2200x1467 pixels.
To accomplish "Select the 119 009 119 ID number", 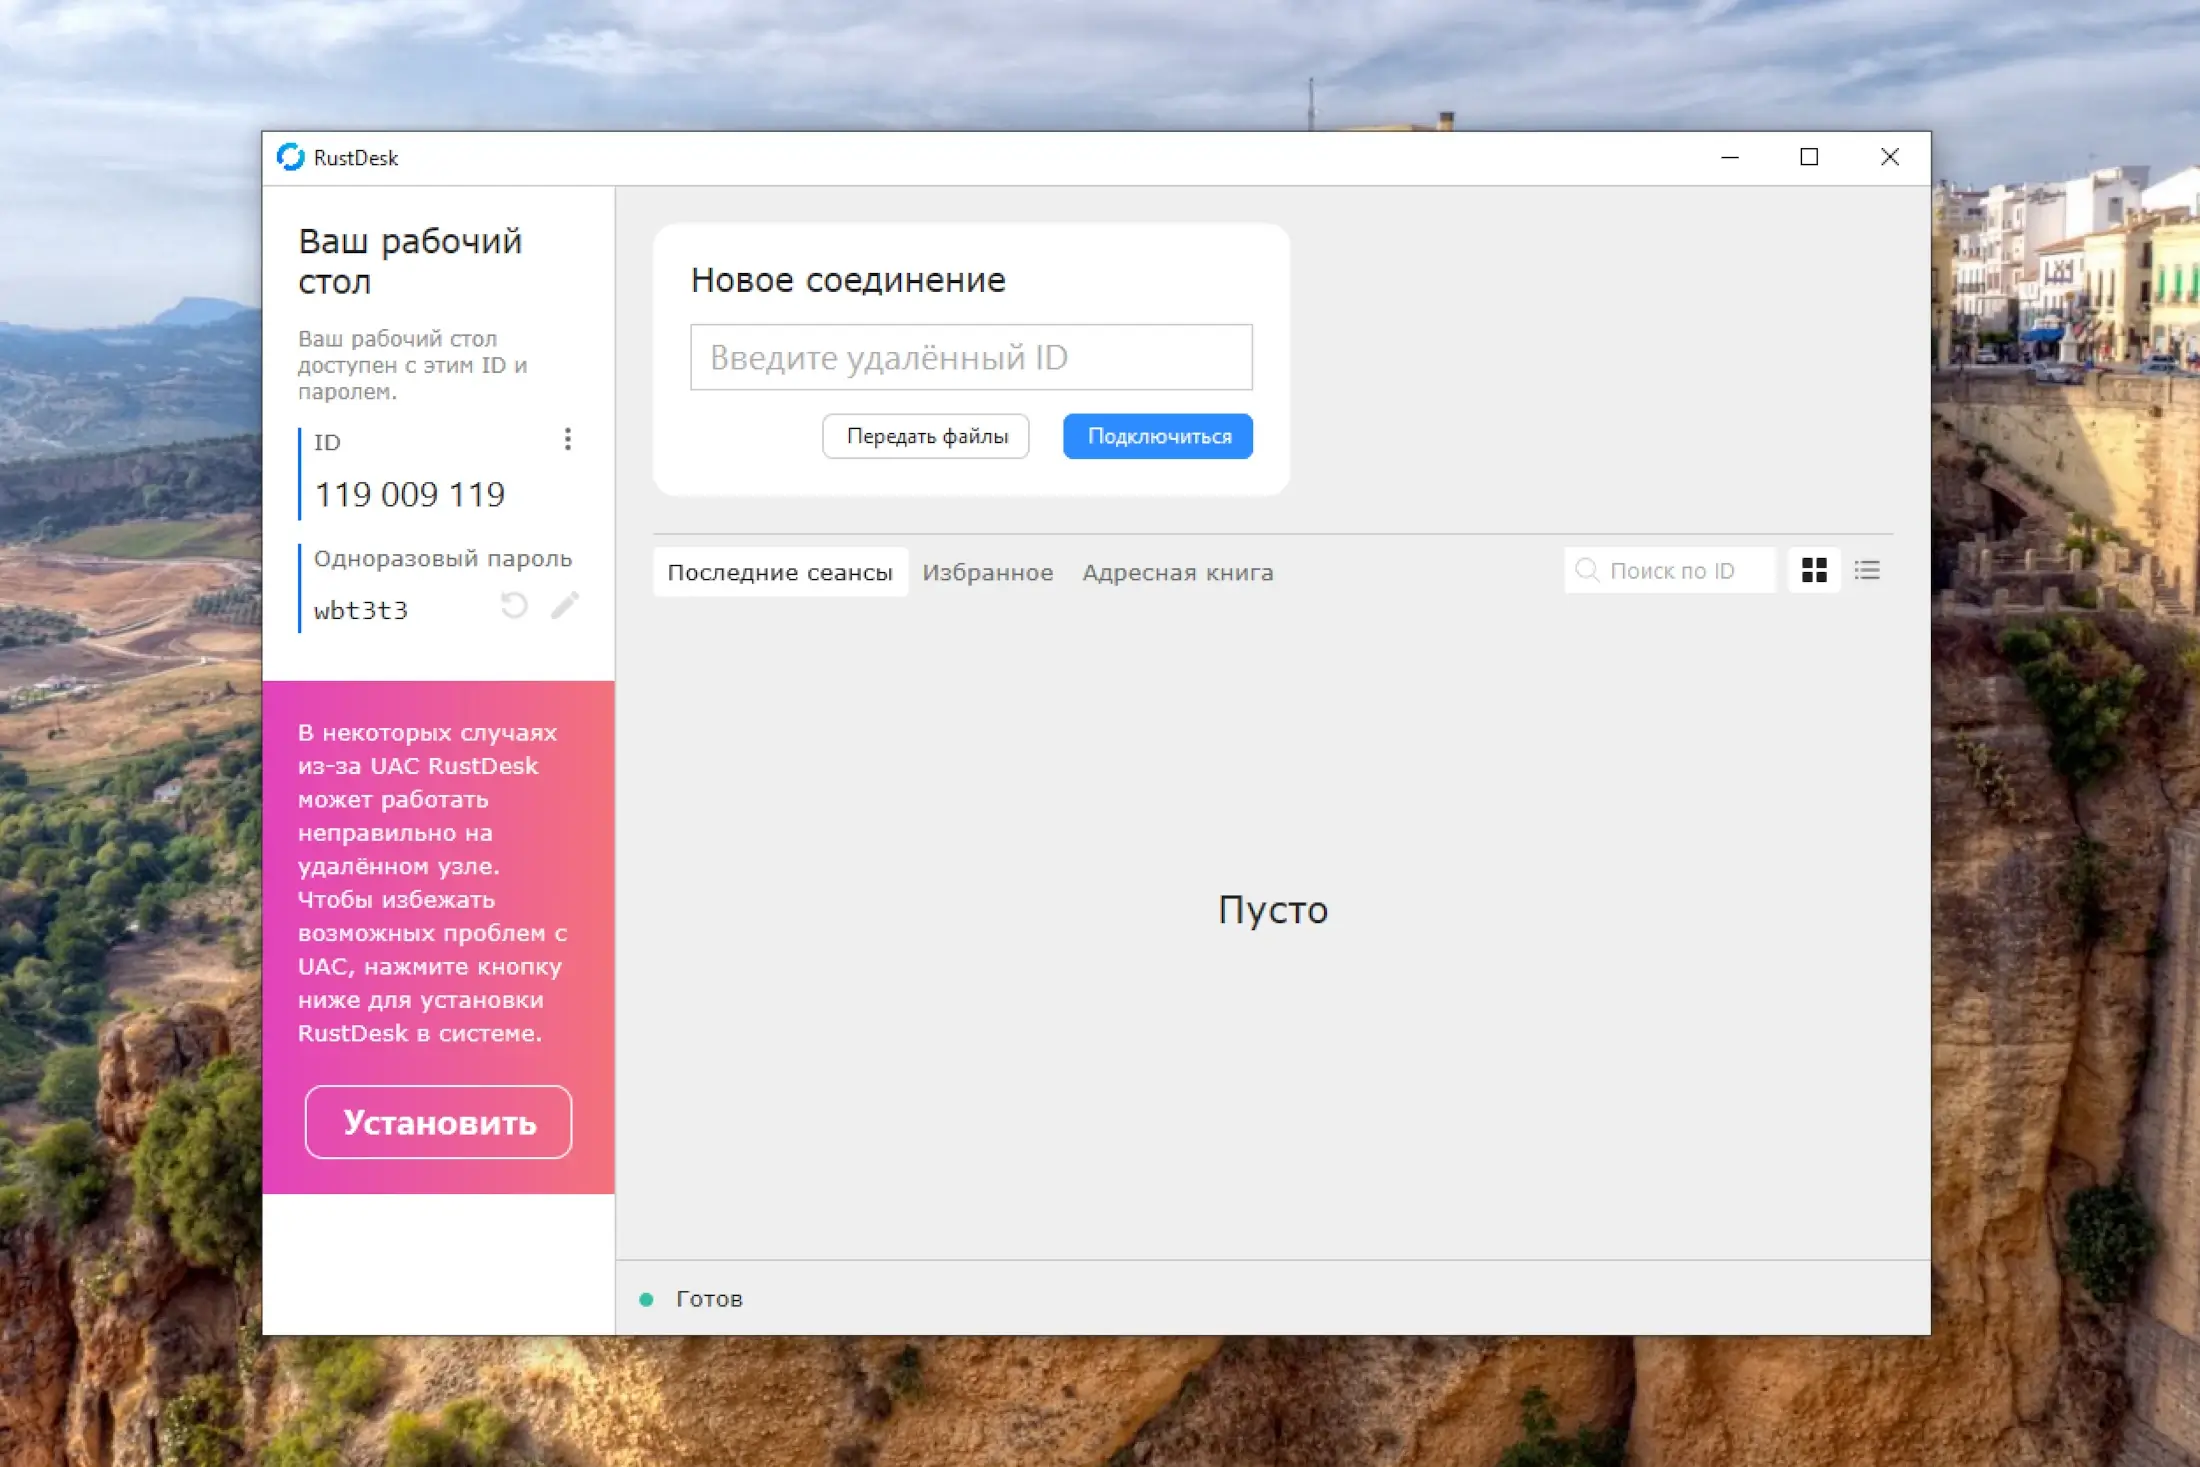I will pyautogui.click(x=410, y=494).
